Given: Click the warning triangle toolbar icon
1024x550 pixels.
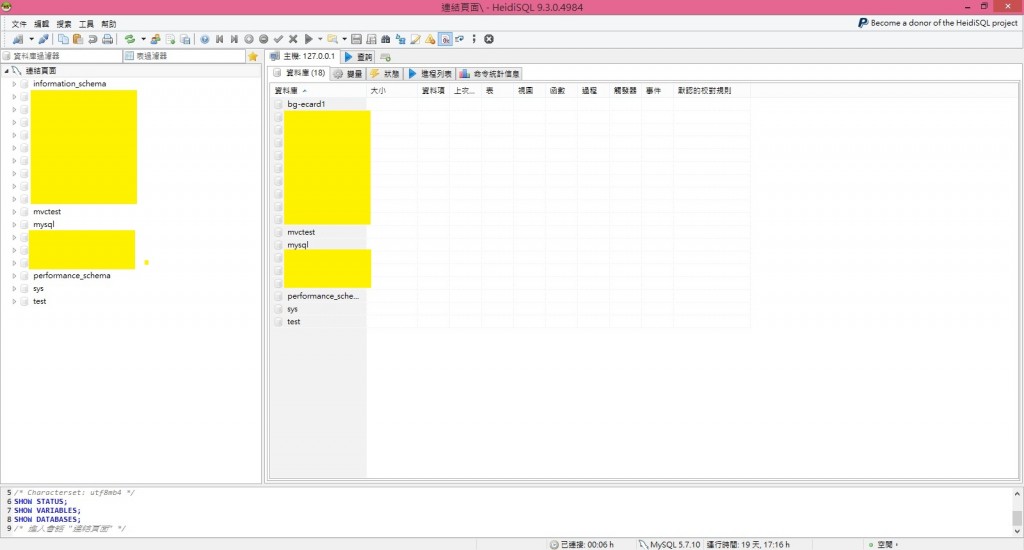Looking at the screenshot, I should coord(430,39).
